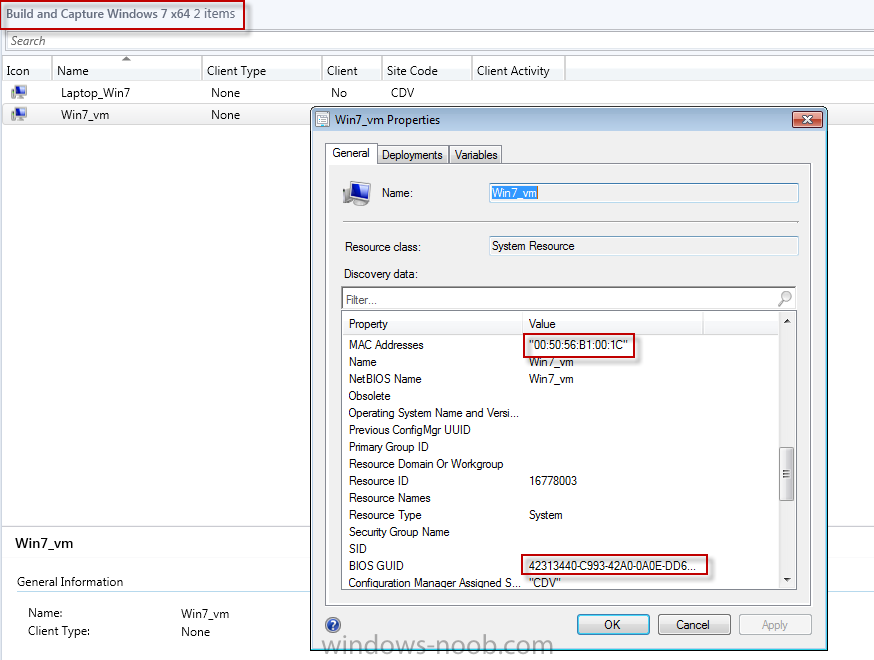874x660 pixels.
Task: Click the filter magnifier icon
Action: [x=785, y=299]
